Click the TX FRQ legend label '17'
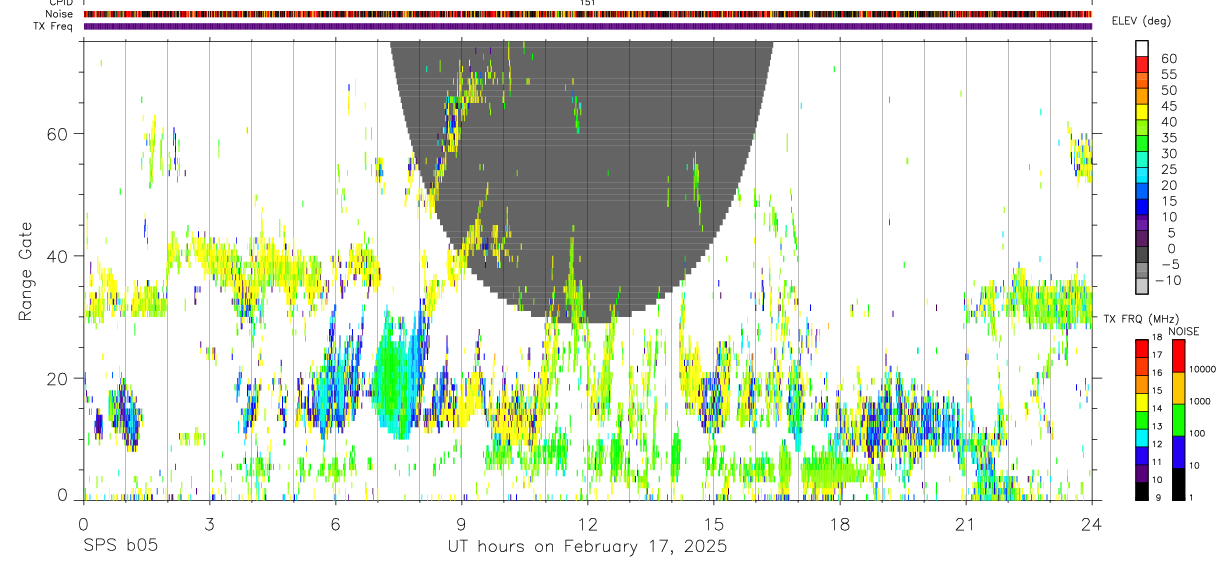This screenshot has height=567, width=1228. tap(1155, 354)
